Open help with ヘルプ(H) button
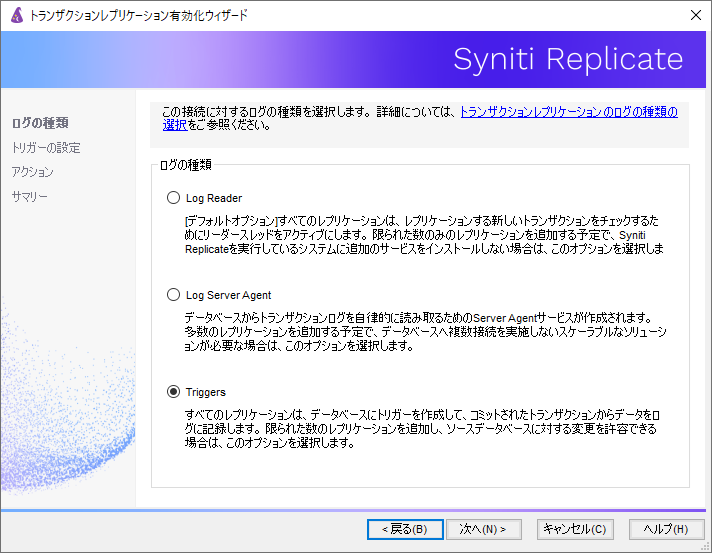Image resolution: width=712 pixels, height=553 pixels. [666, 529]
